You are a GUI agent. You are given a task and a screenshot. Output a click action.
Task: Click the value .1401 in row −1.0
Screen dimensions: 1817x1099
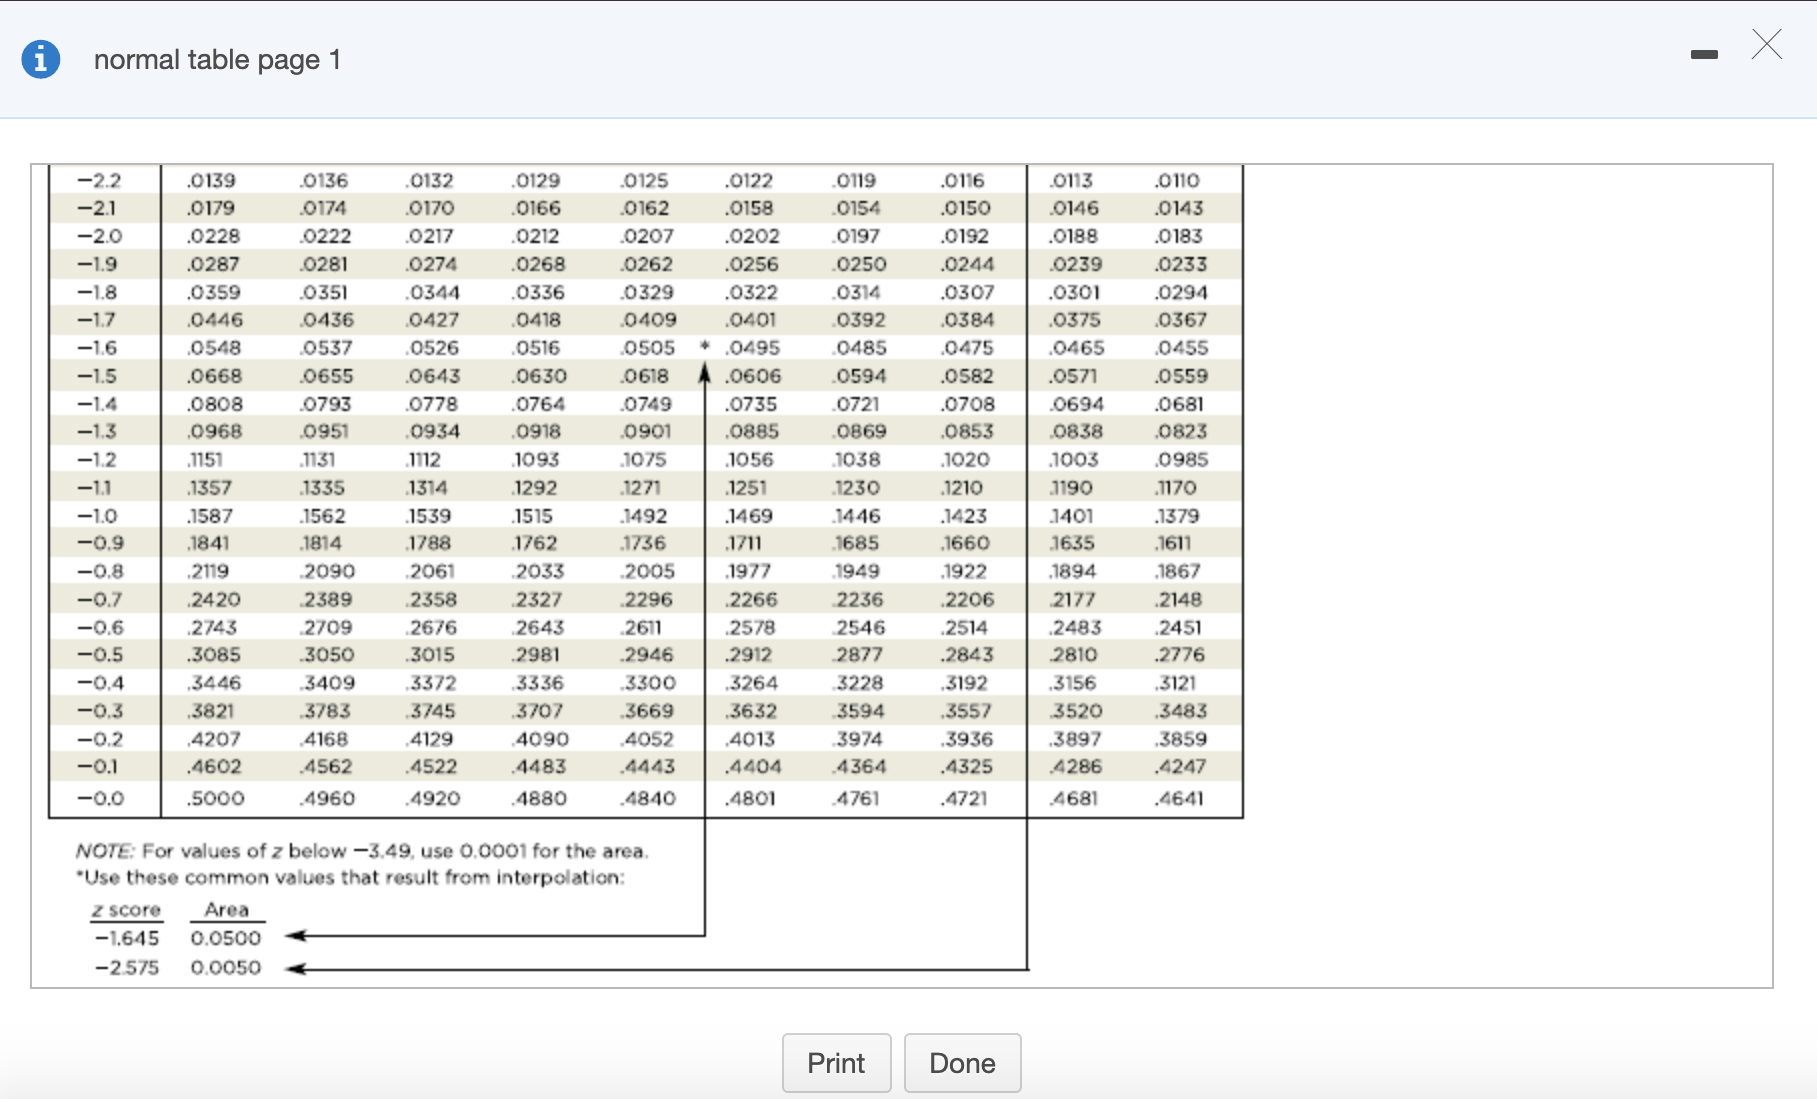(1071, 516)
